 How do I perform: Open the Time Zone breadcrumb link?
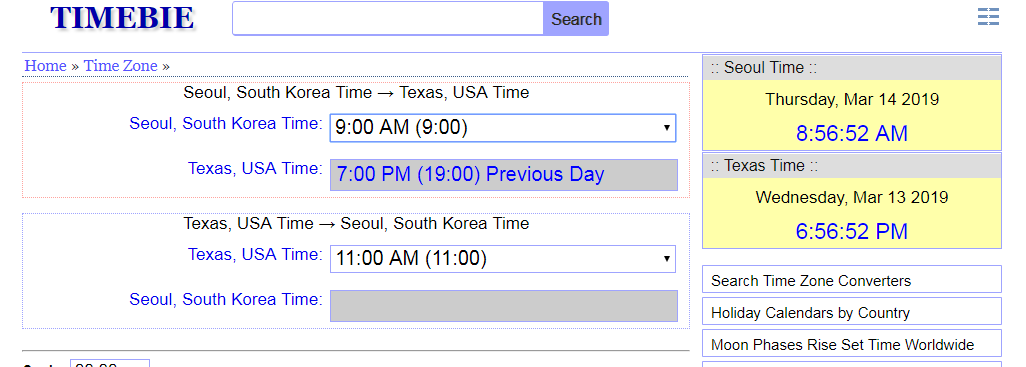pyautogui.click(x=120, y=66)
